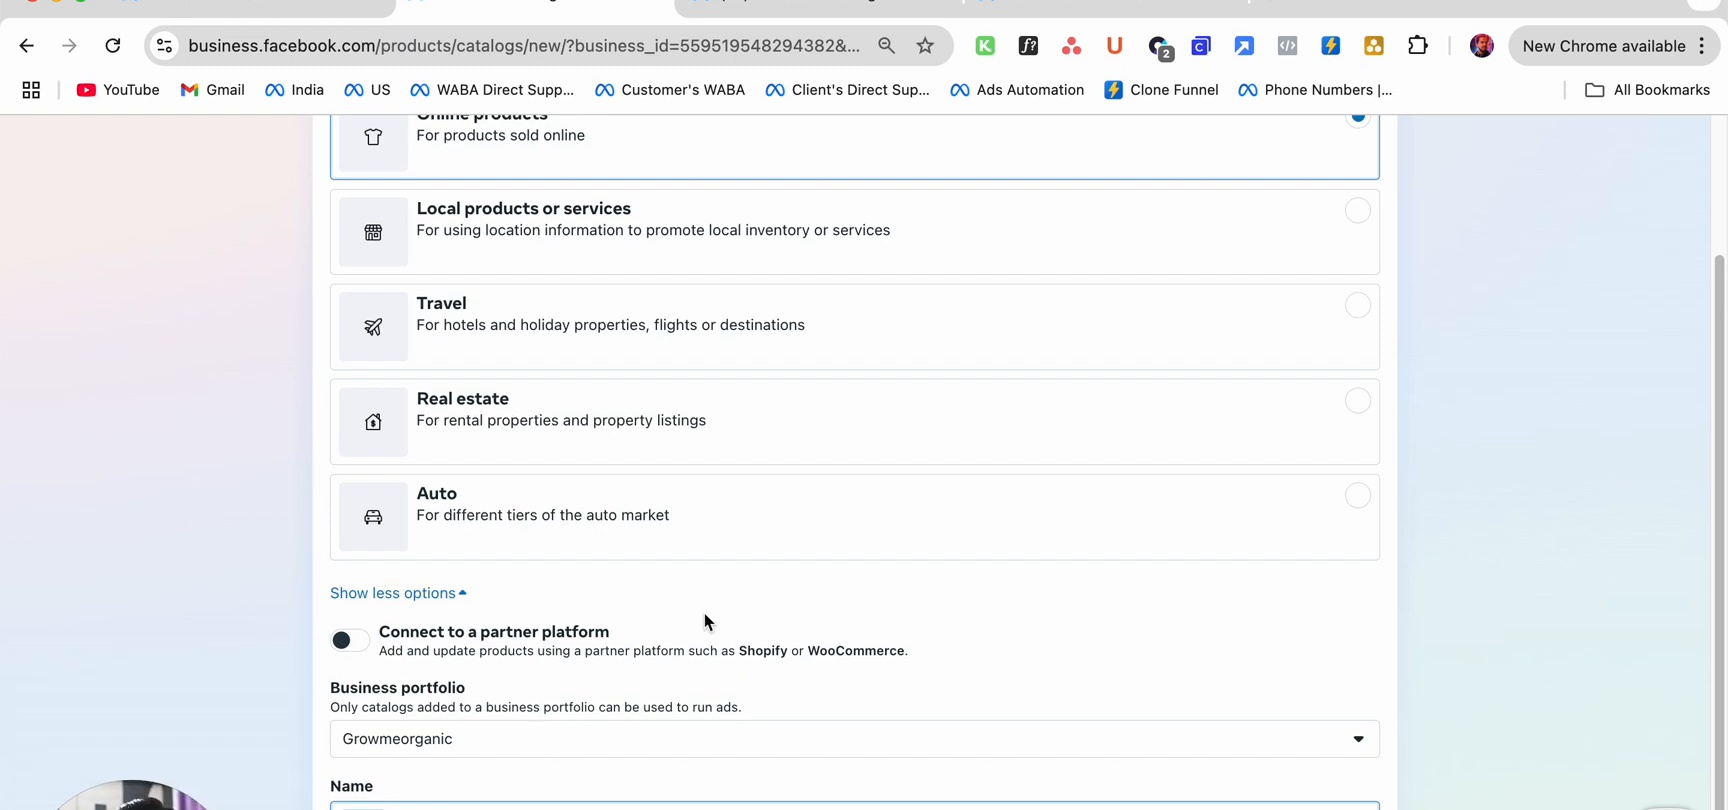Open the Ads Automation bookmark
The width and height of the screenshot is (1728, 810).
[x=1017, y=90]
